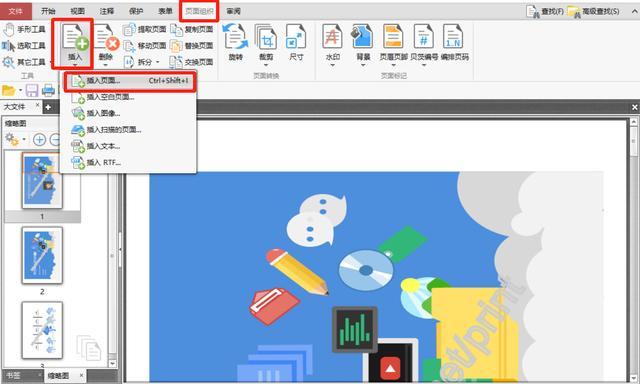
Task: Click Split document (拆分) icon
Action: [129, 62]
